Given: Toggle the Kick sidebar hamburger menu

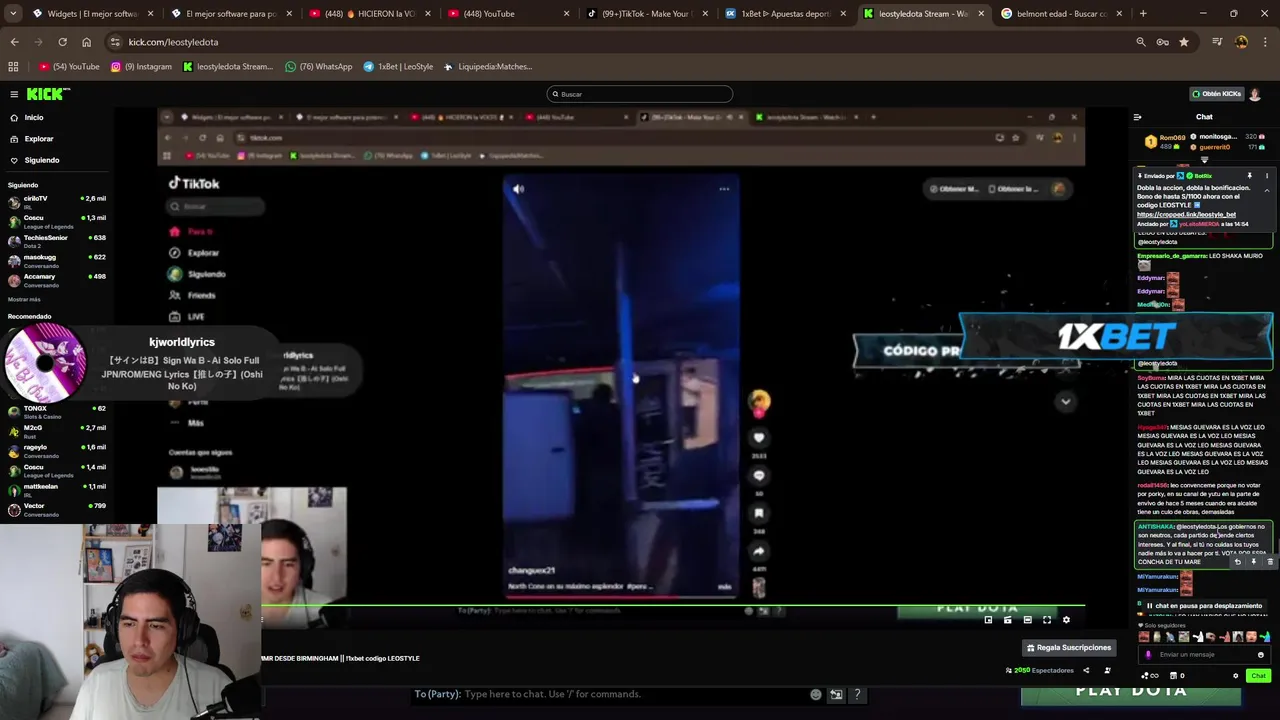Looking at the screenshot, I should tap(14, 94).
